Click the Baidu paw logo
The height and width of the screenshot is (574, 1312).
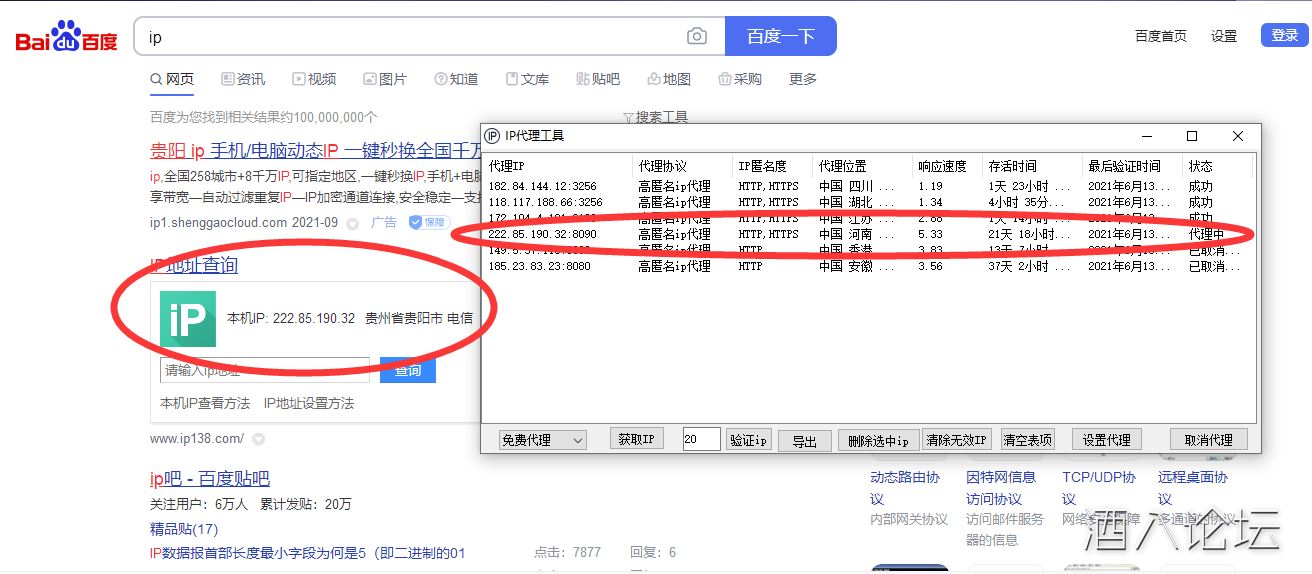66,37
